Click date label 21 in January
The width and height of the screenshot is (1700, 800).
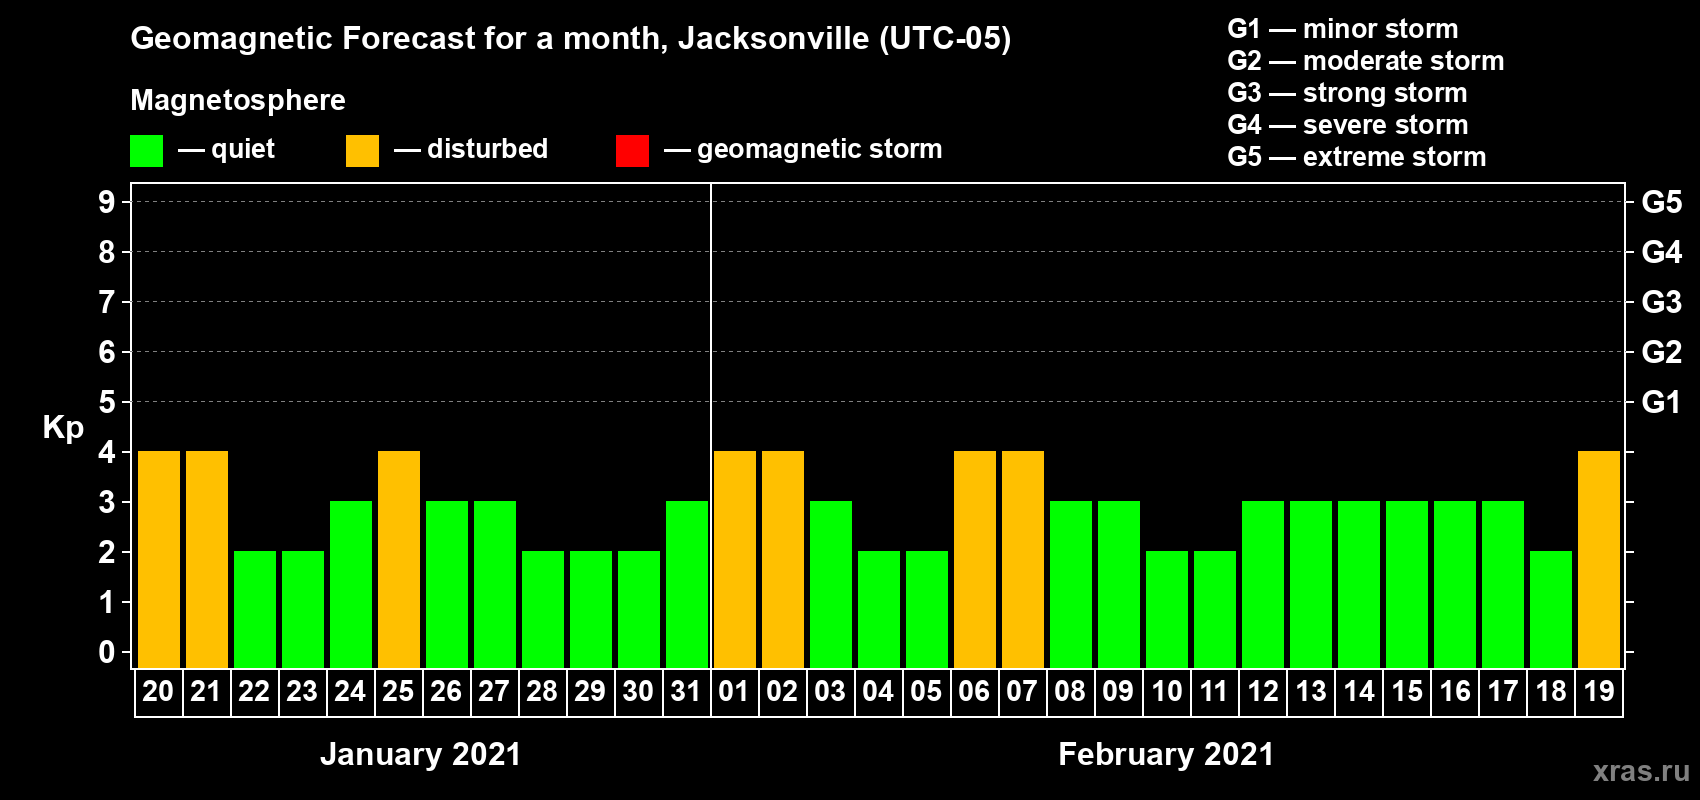click(x=206, y=692)
